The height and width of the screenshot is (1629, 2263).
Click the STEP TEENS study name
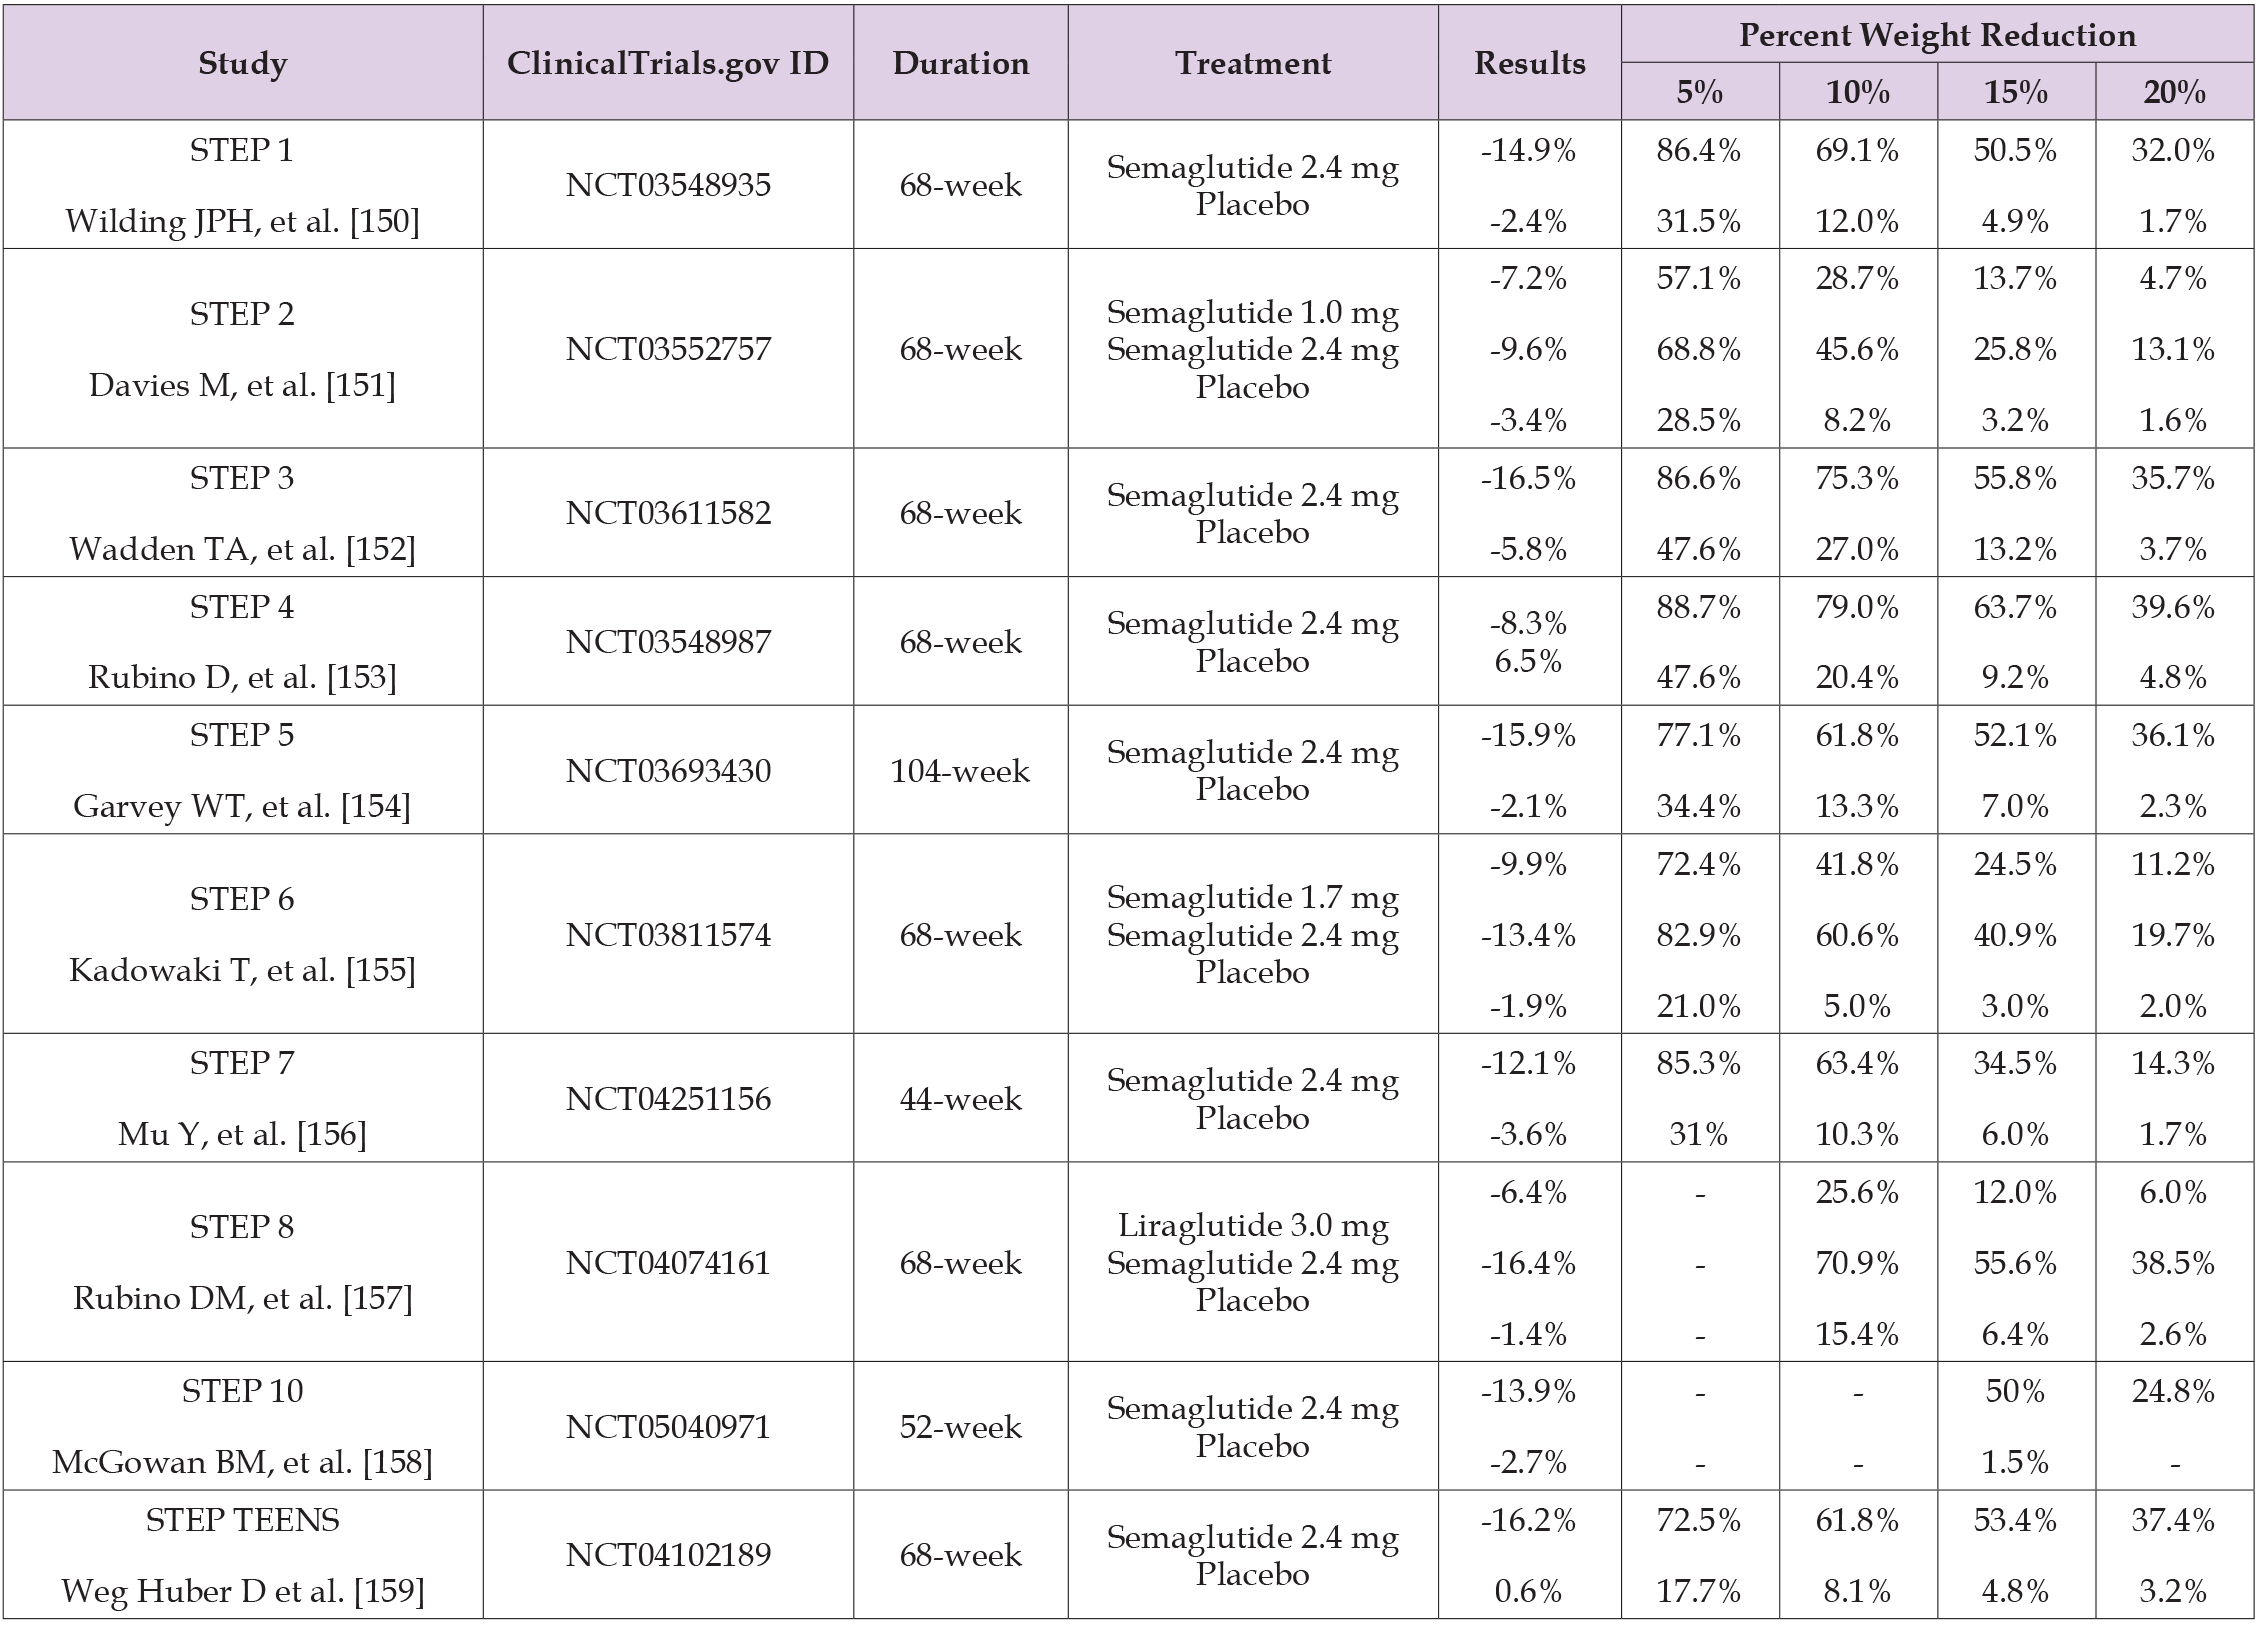coord(242,1520)
